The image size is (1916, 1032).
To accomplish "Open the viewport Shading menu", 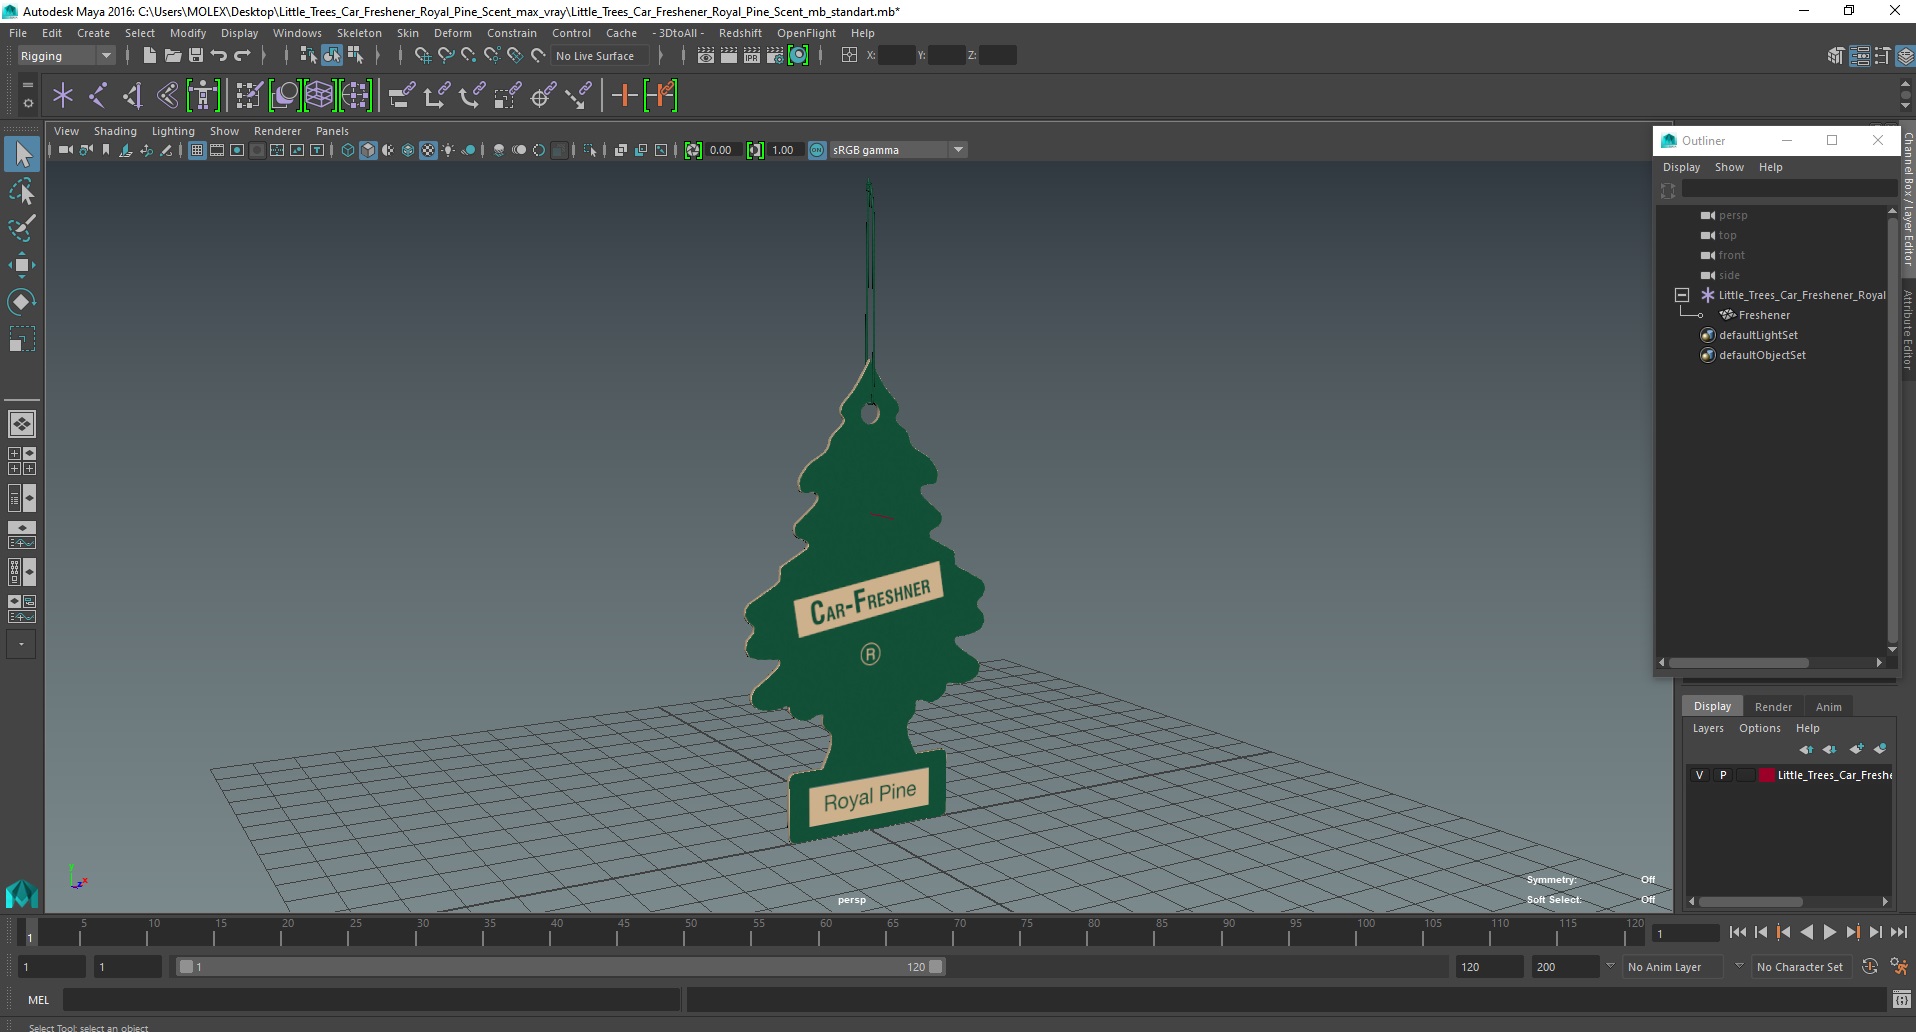I will pyautogui.click(x=115, y=131).
